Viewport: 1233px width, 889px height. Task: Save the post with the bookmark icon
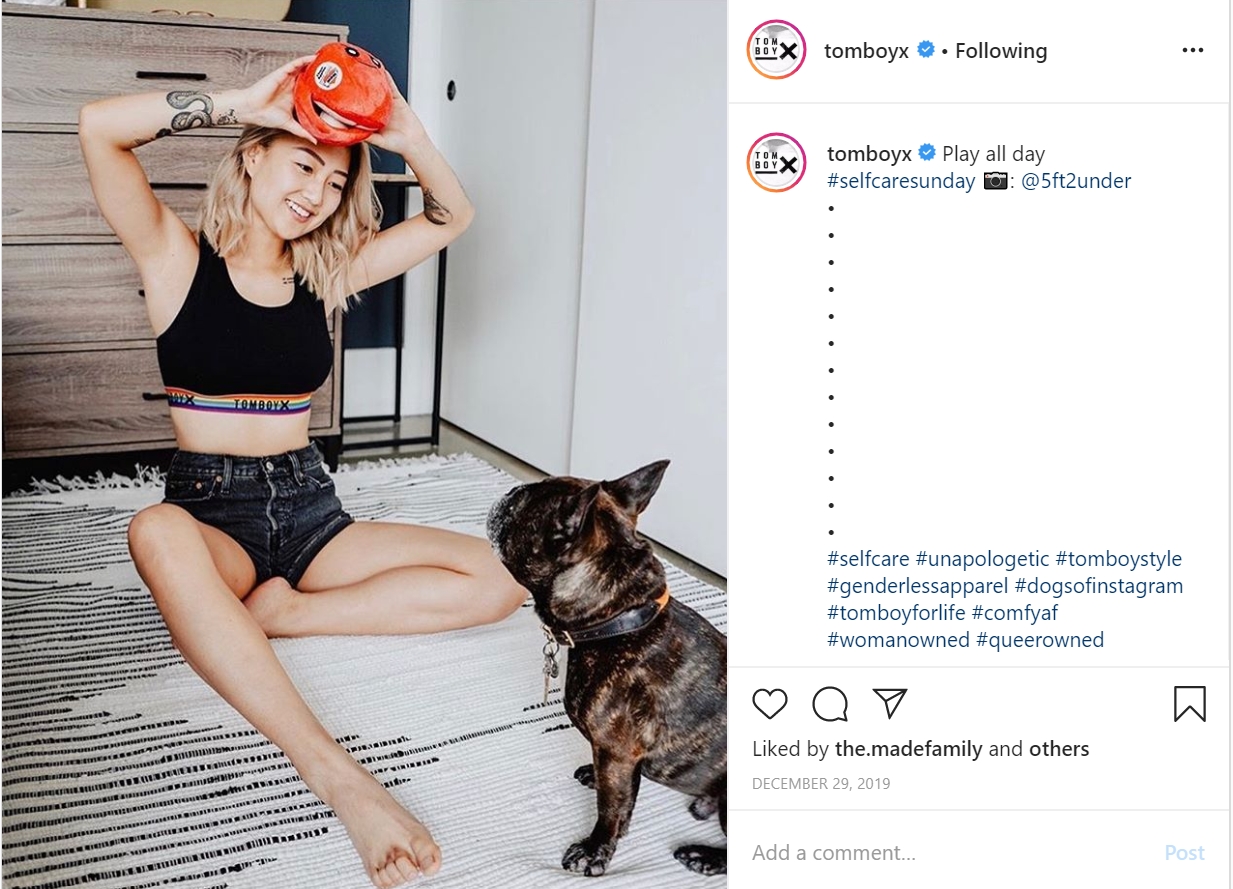tap(1190, 704)
